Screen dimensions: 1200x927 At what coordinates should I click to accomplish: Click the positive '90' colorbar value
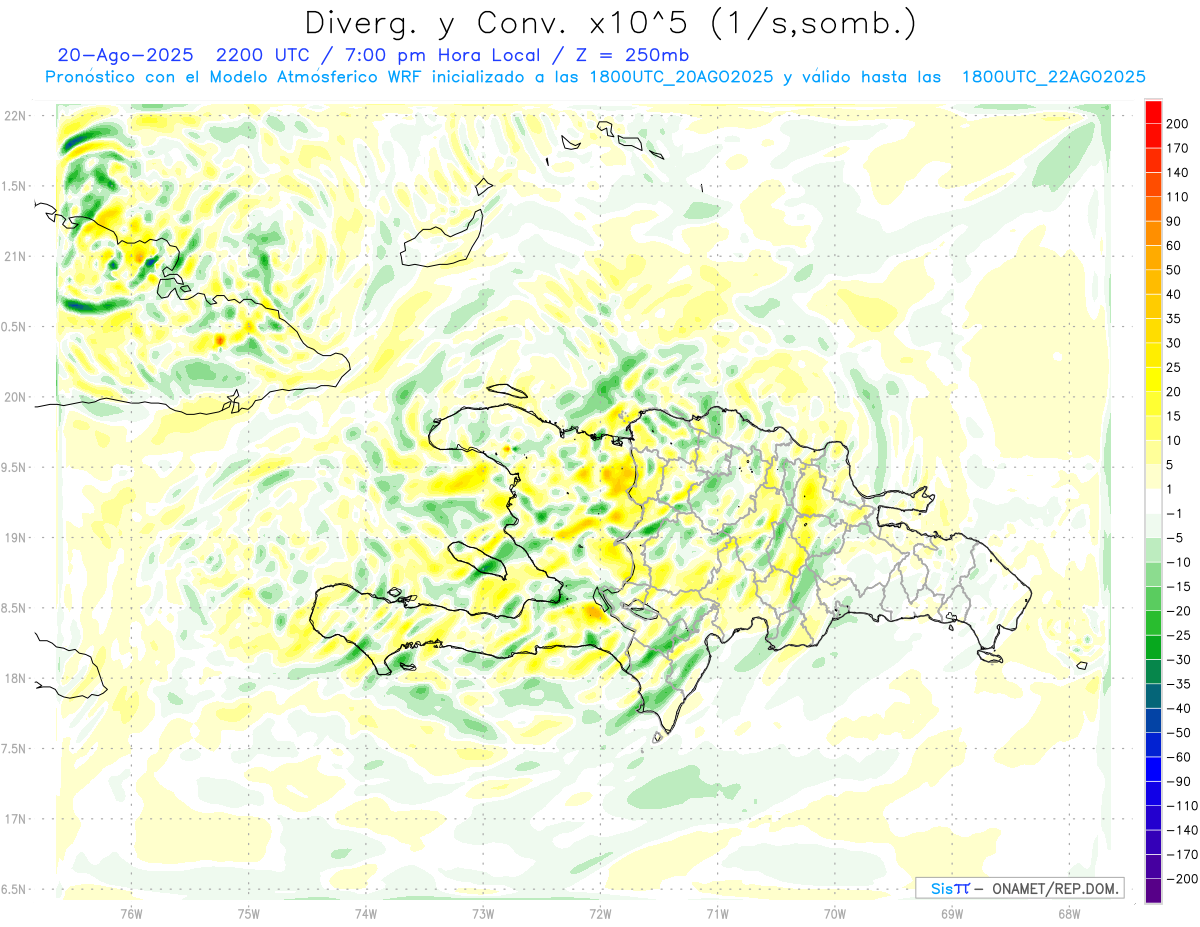(1174, 221)
